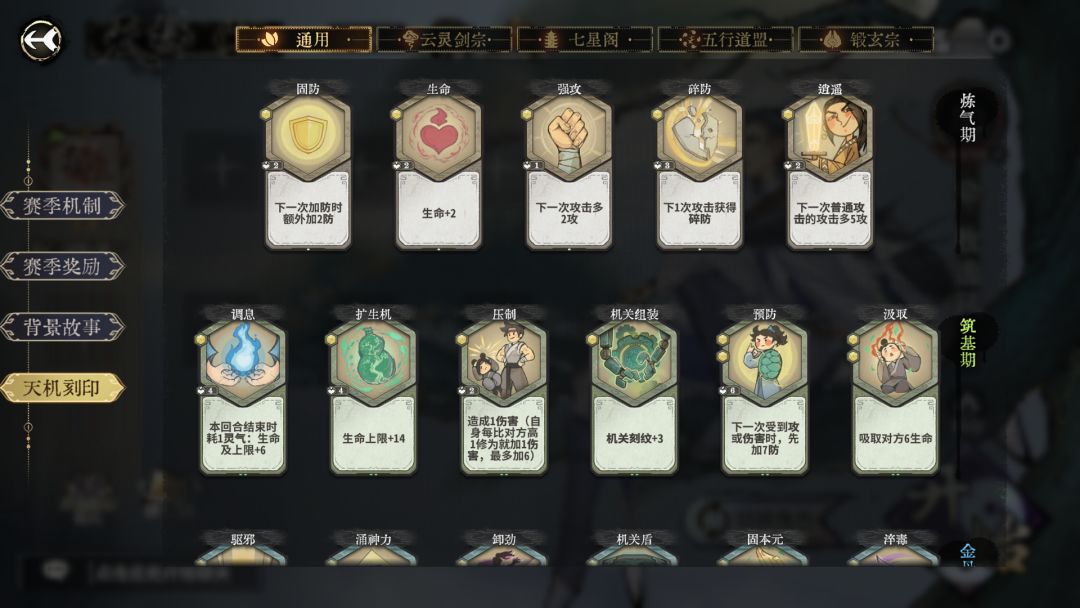
Task: Jump to the 炼气期 section marker
Action: [x=967, y=117]
